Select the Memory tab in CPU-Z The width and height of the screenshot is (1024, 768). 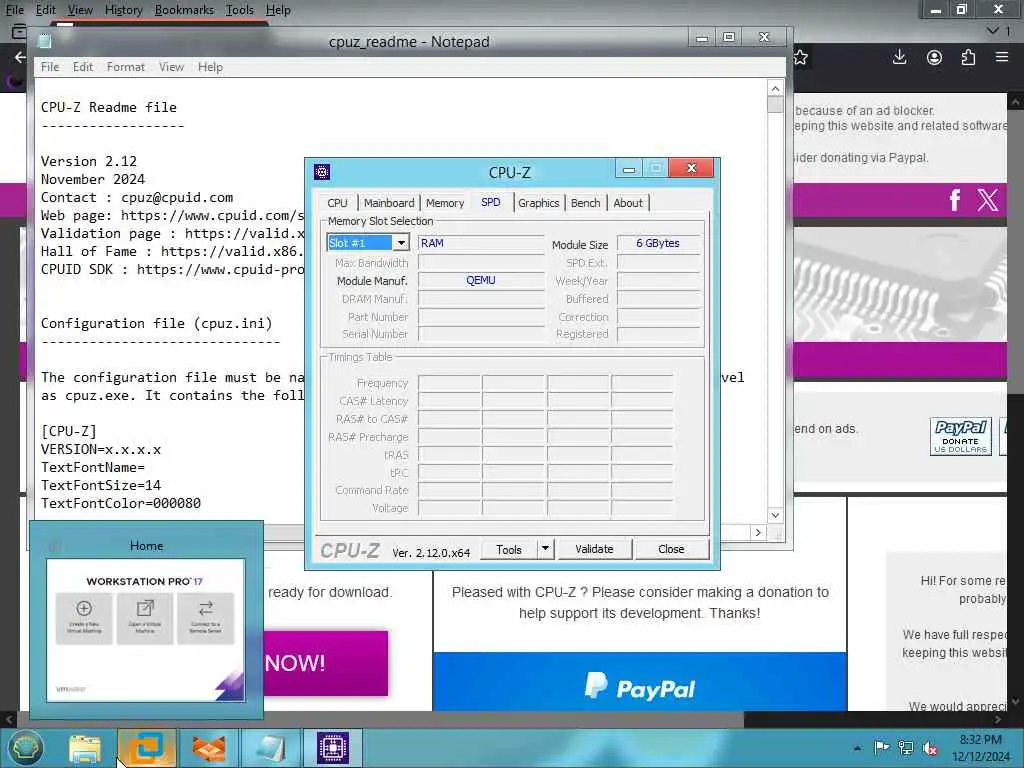click(x=445, y=203)
